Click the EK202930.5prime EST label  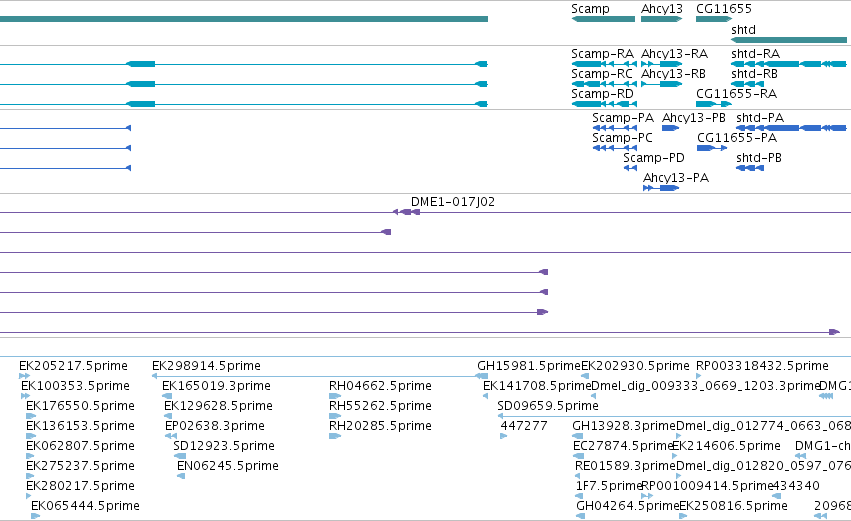(x=636, y=366)
